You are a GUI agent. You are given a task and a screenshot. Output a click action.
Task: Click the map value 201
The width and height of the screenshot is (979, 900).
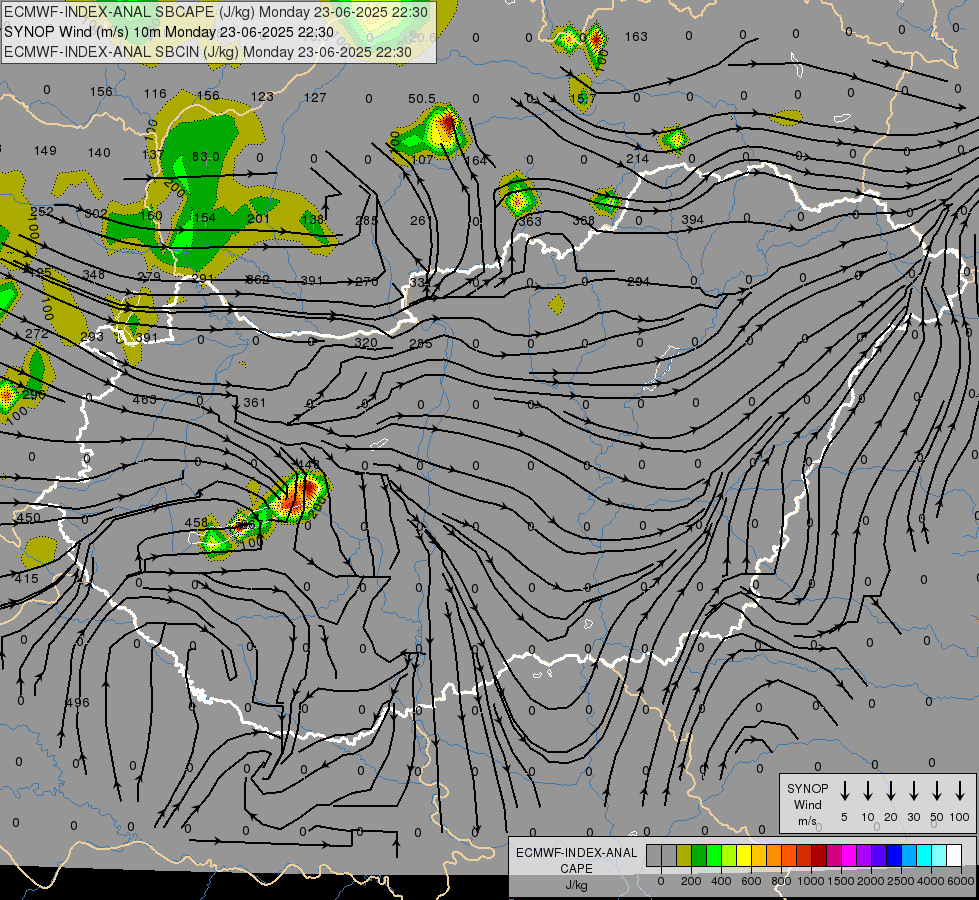[258, 218]
